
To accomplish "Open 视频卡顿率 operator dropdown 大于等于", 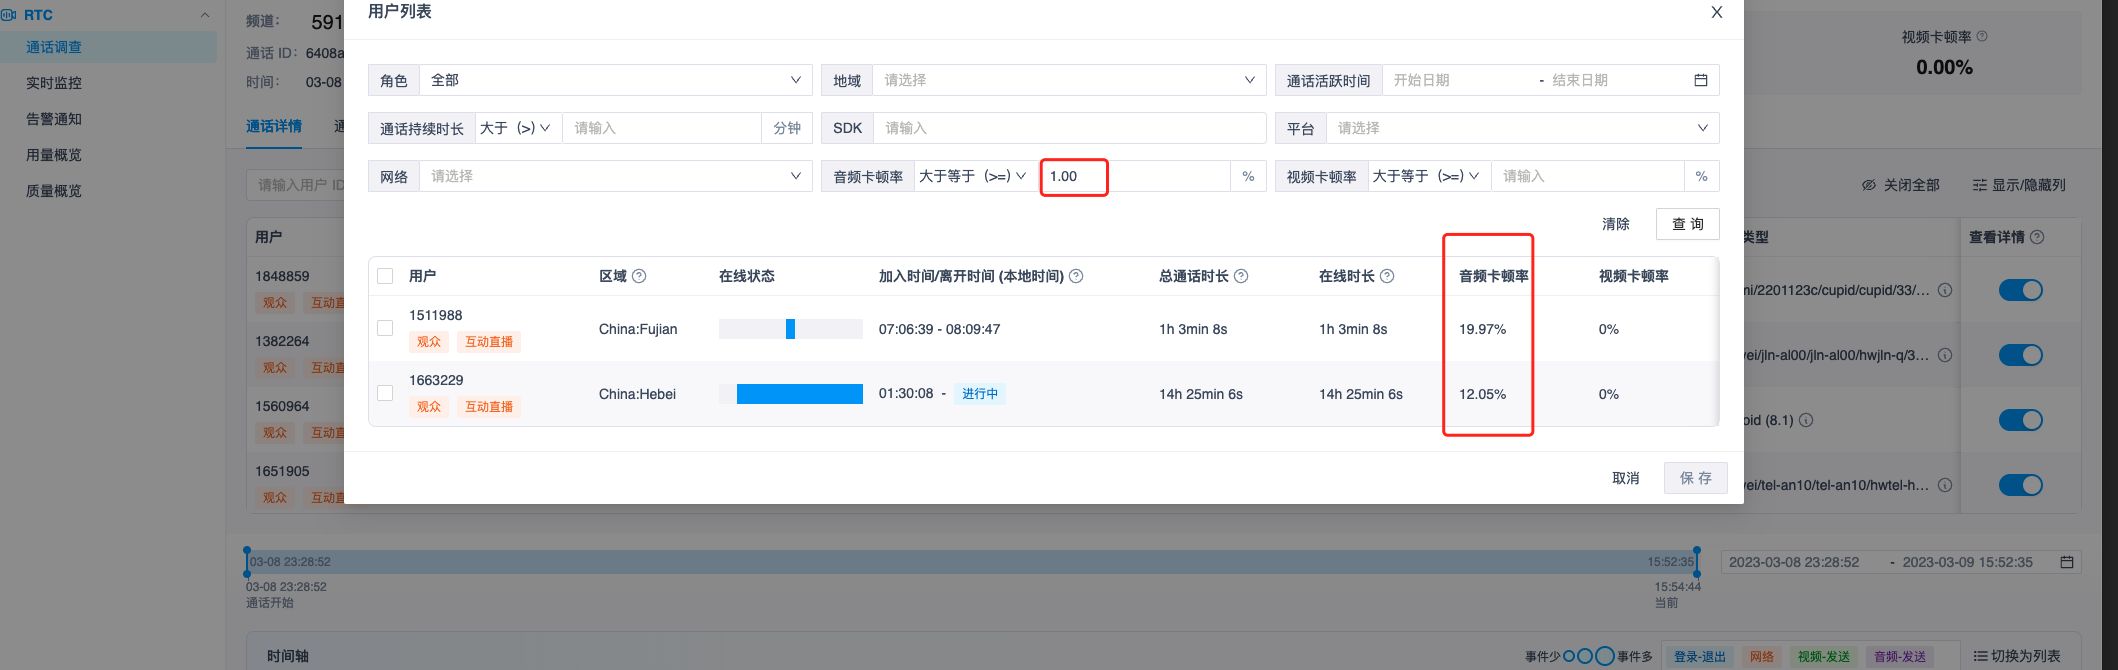I will (1429, 176).
